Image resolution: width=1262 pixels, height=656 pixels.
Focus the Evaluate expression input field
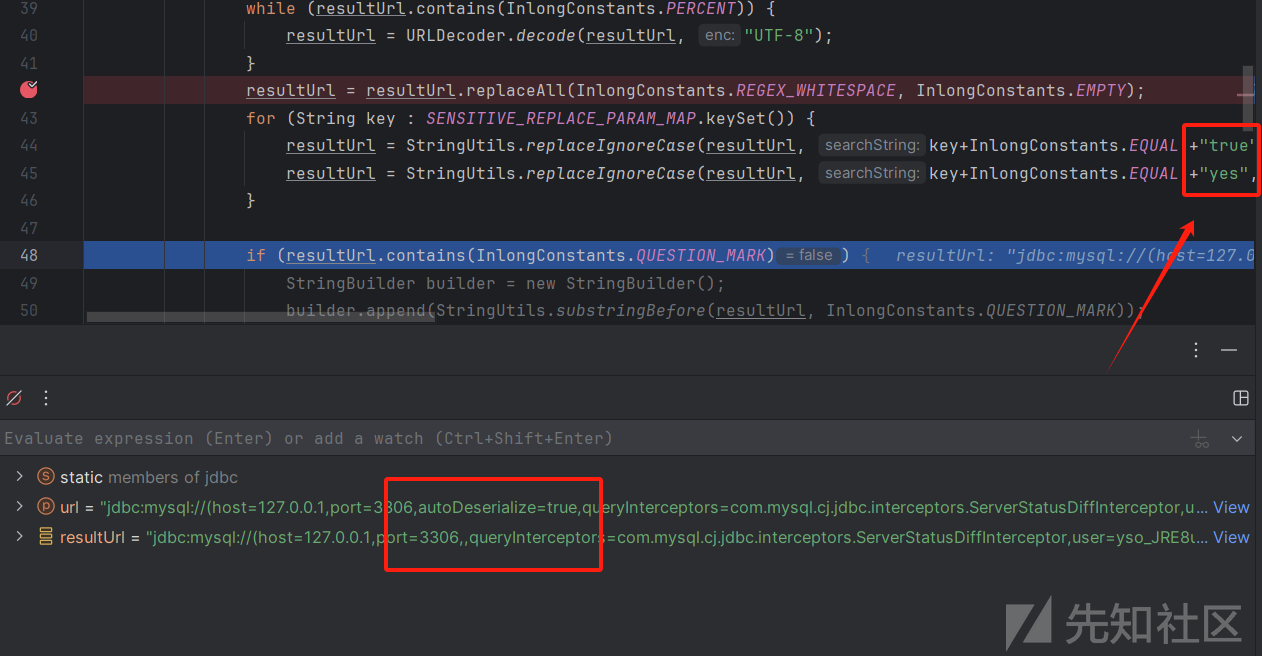coord(590,438)
